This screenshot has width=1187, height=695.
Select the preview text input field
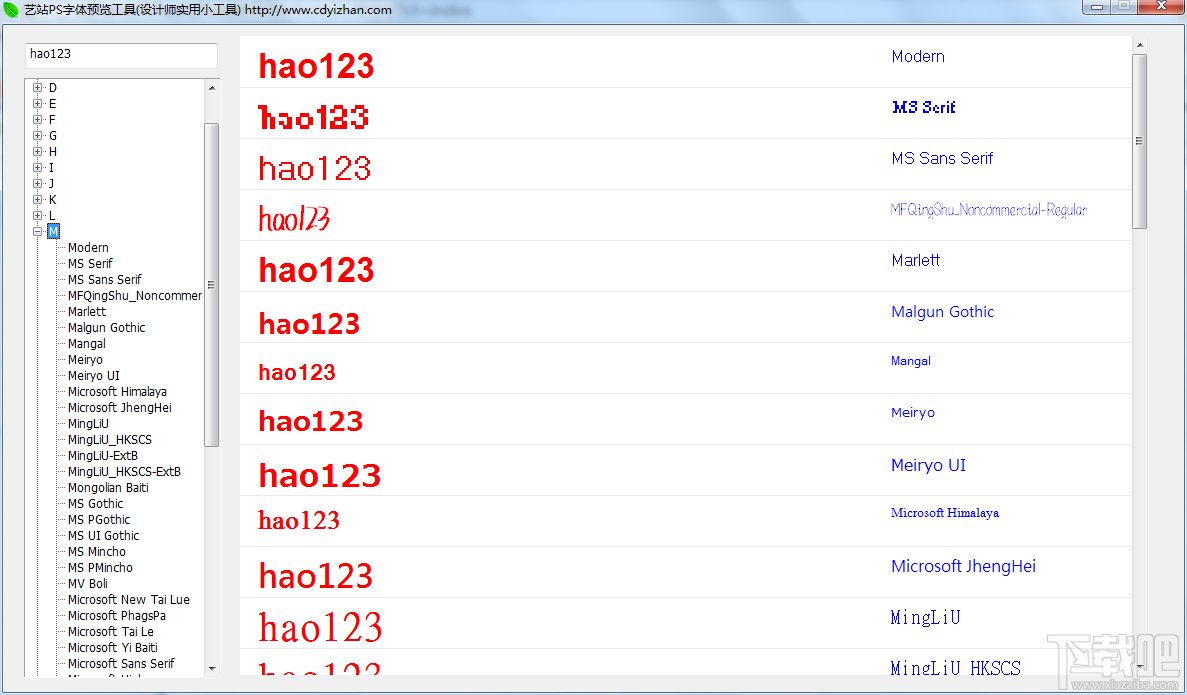[x=121, y=55]
